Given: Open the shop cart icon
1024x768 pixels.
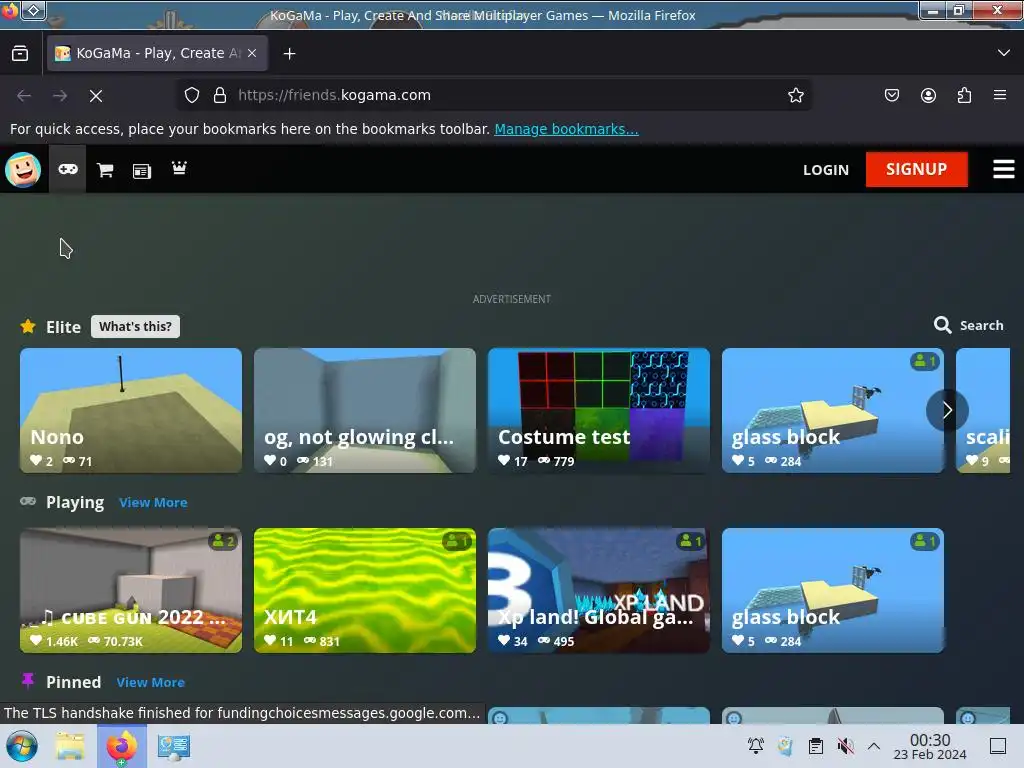Looking at the screenshot, I should click(x=105, y=170).
